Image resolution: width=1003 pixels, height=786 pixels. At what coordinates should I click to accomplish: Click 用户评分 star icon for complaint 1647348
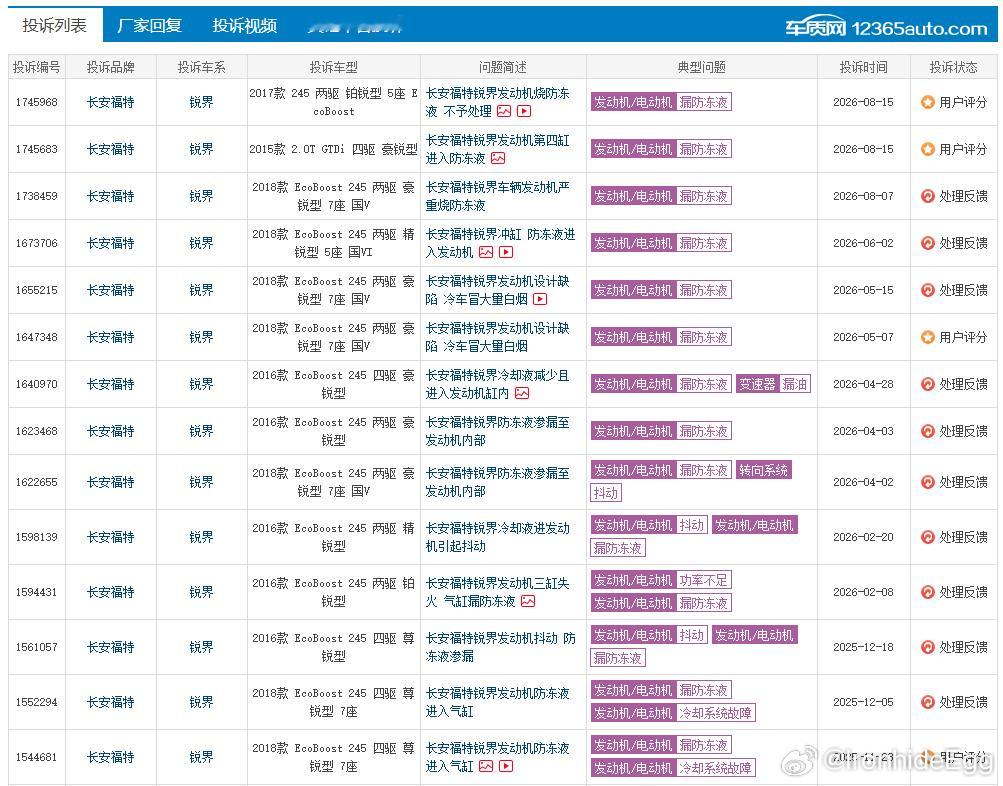coord(928,337)
